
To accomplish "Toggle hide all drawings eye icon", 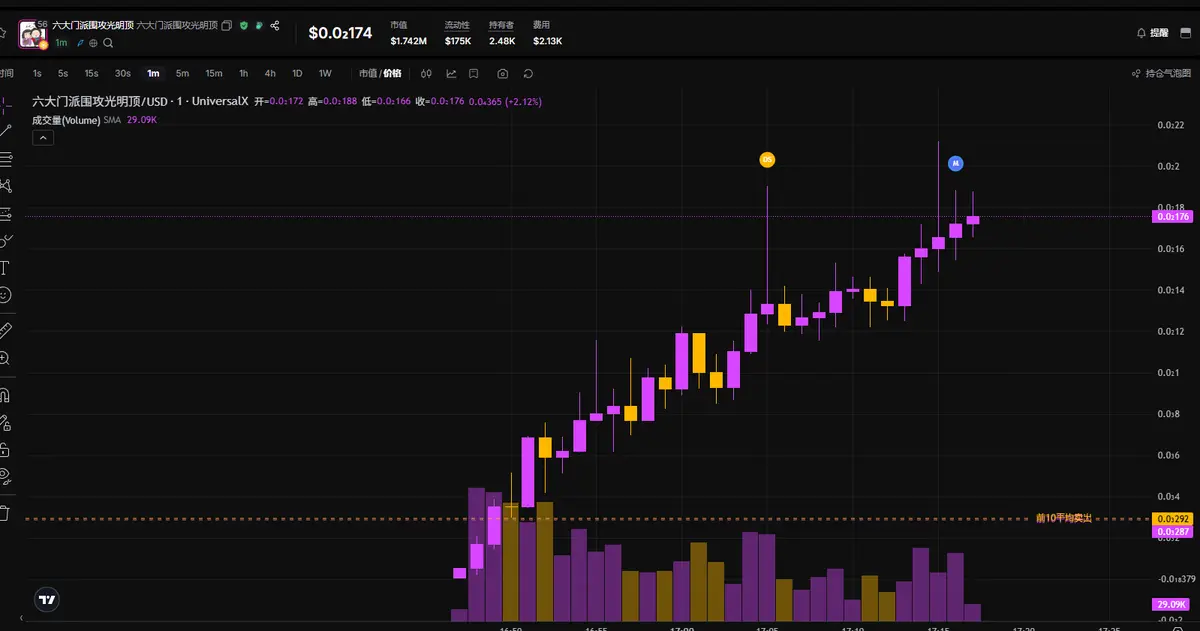I will click(5, 476).
